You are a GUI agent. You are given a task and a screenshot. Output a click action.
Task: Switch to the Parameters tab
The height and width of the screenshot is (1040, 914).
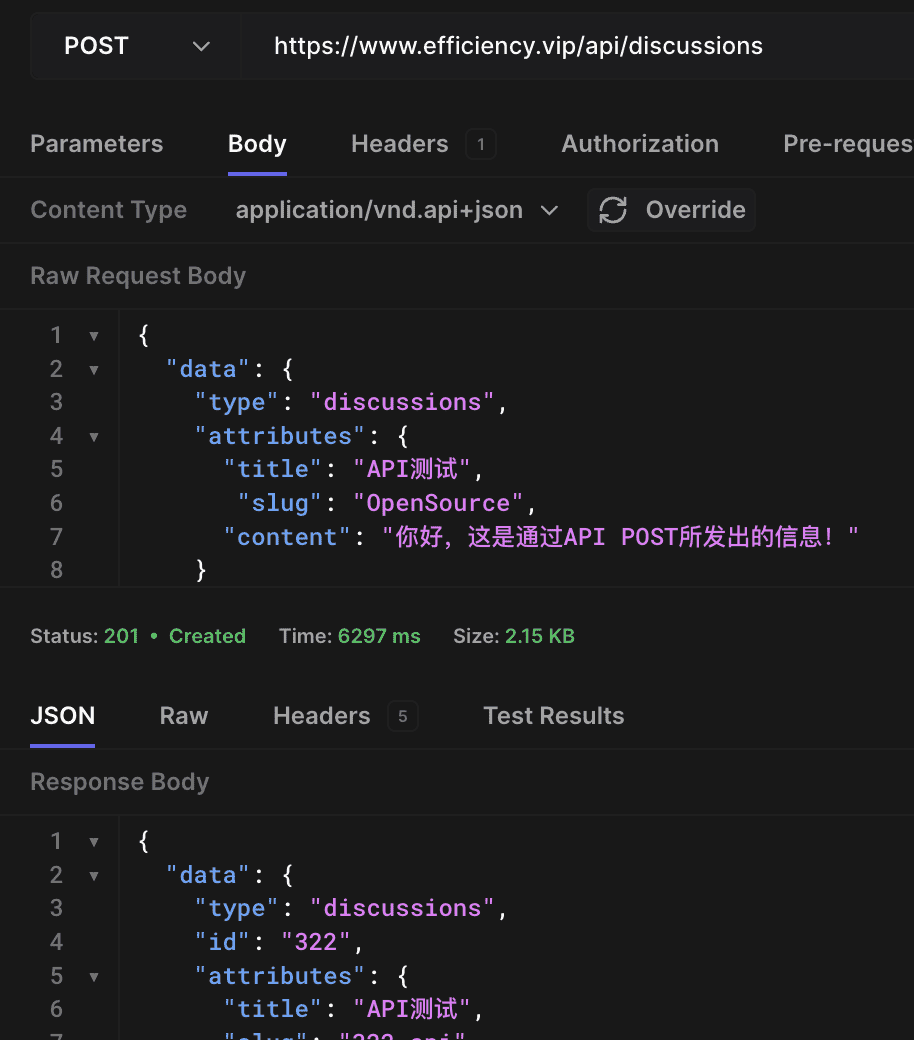coord(96,144)
